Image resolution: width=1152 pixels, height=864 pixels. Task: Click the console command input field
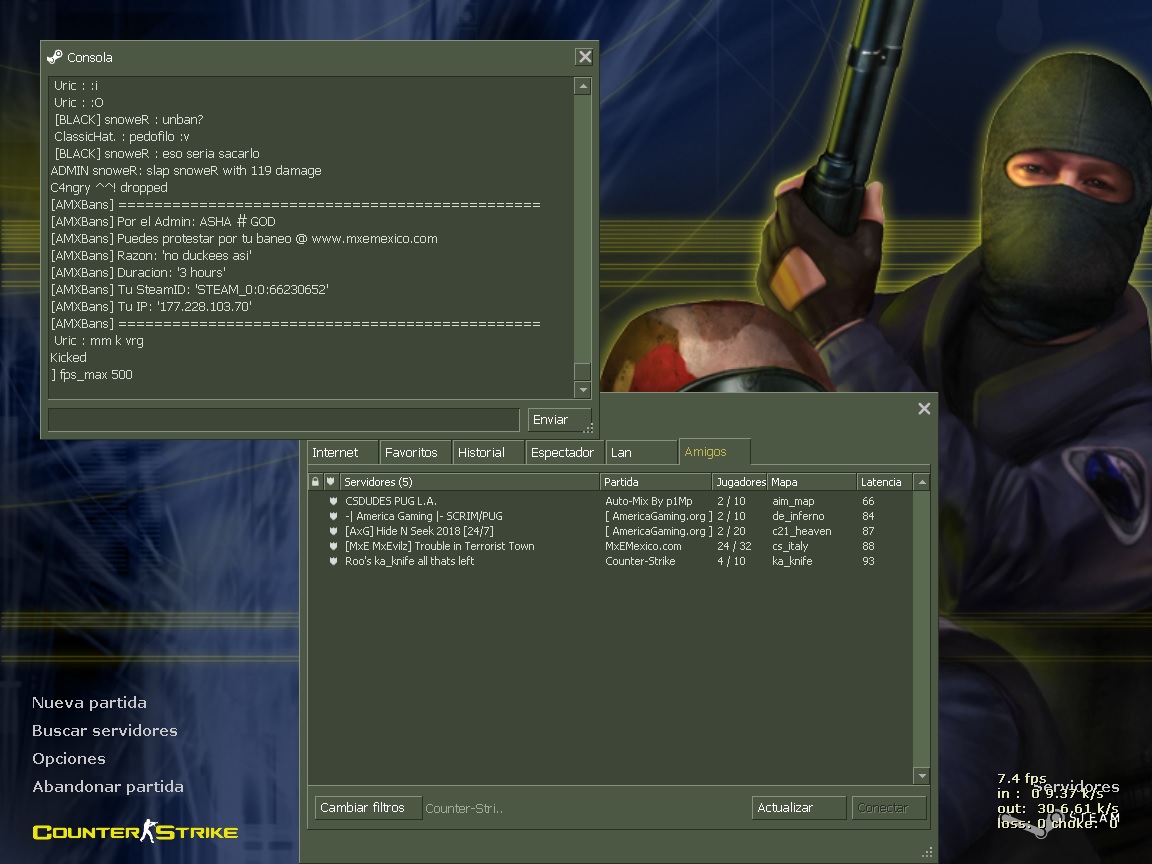(284, 420)
